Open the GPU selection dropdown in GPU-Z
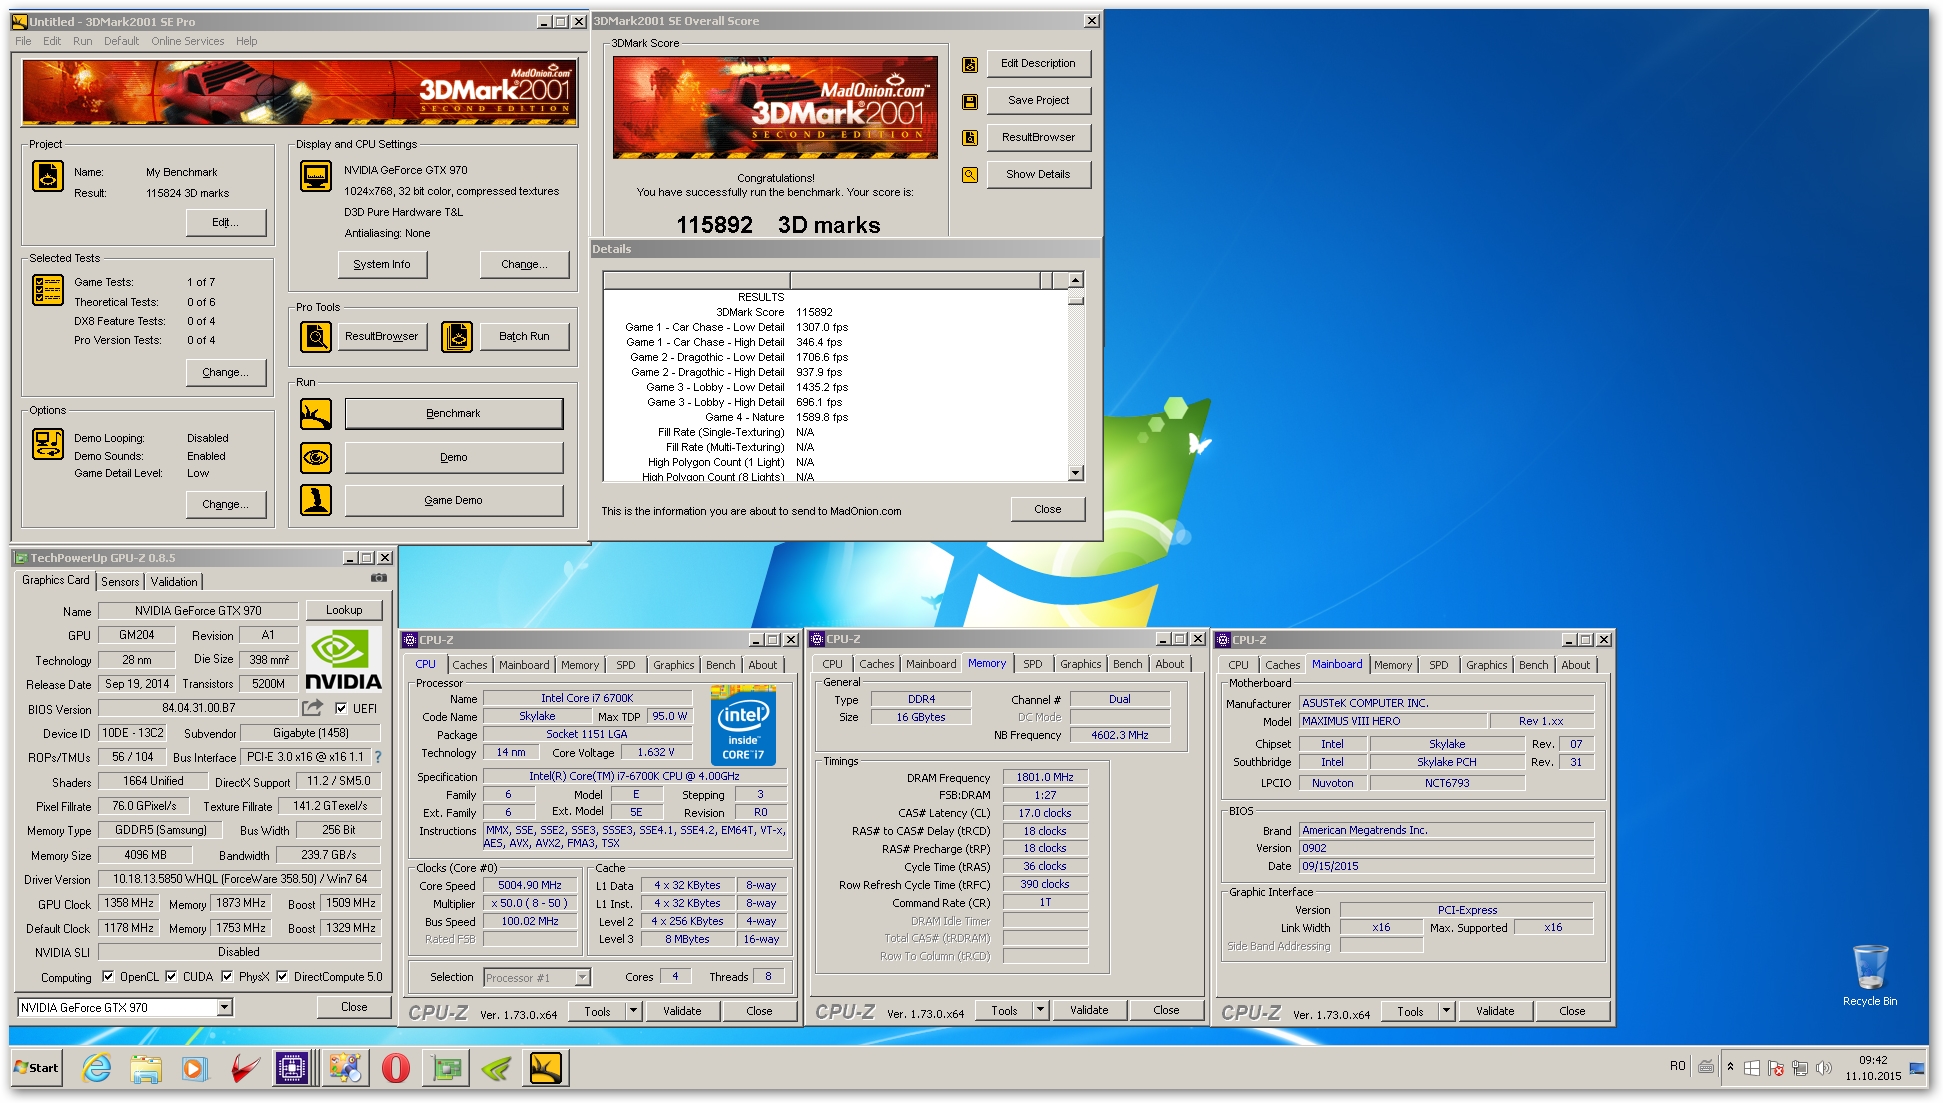 [x=225, y=1008]
